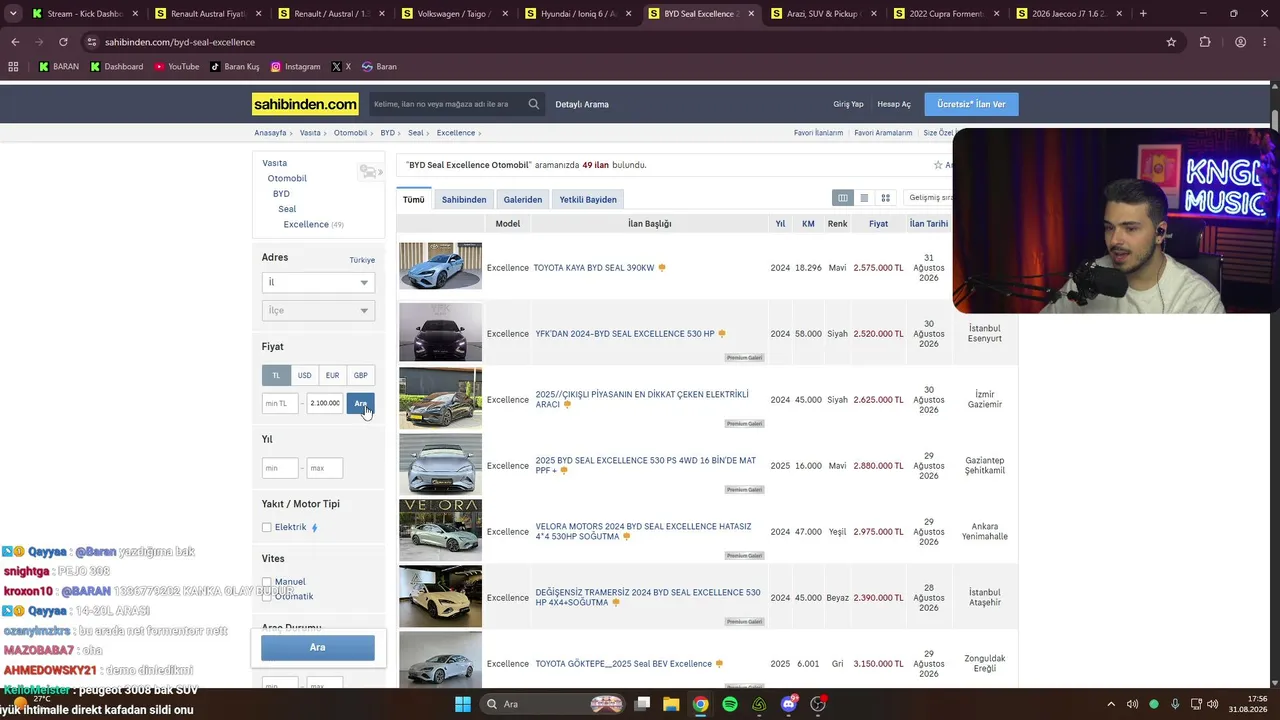Open the Gelişmiş sıralama sort dropdown

point(930,198)
